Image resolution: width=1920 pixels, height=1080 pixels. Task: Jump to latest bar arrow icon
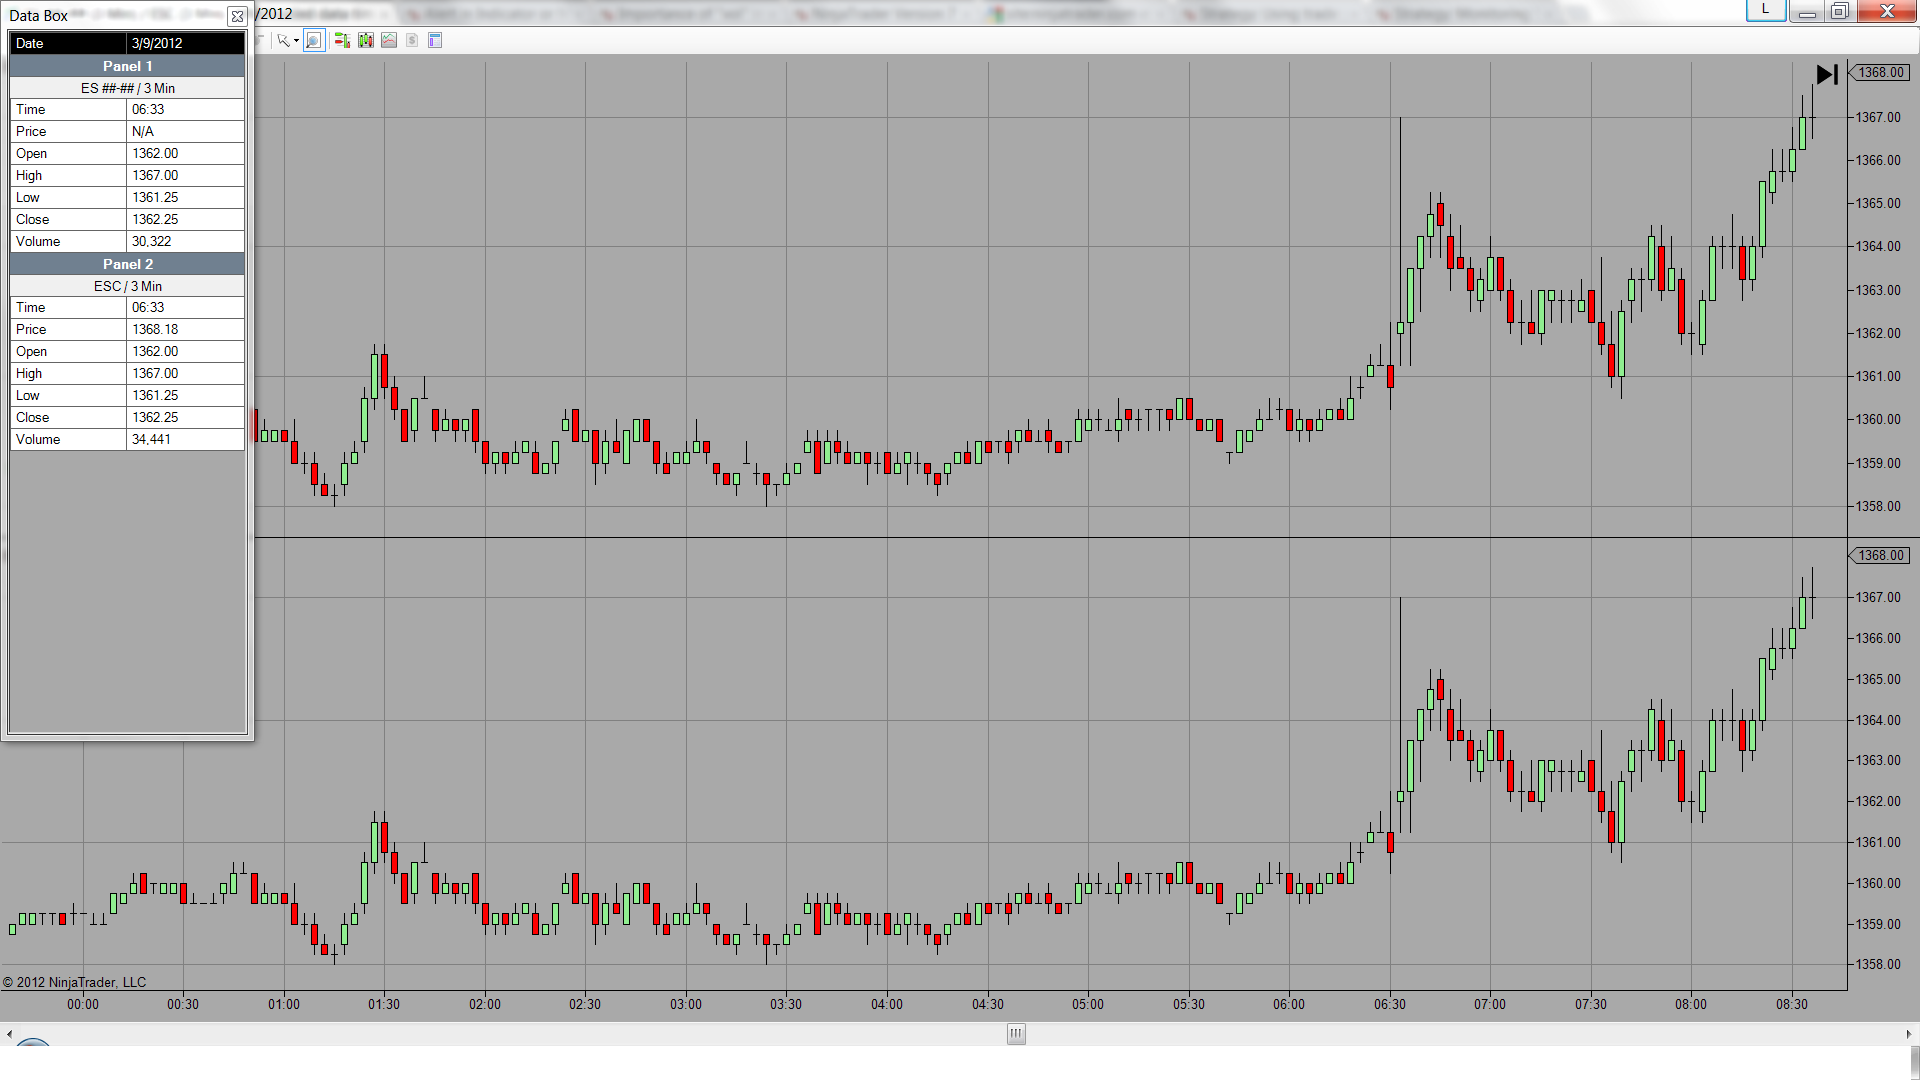1827,74
